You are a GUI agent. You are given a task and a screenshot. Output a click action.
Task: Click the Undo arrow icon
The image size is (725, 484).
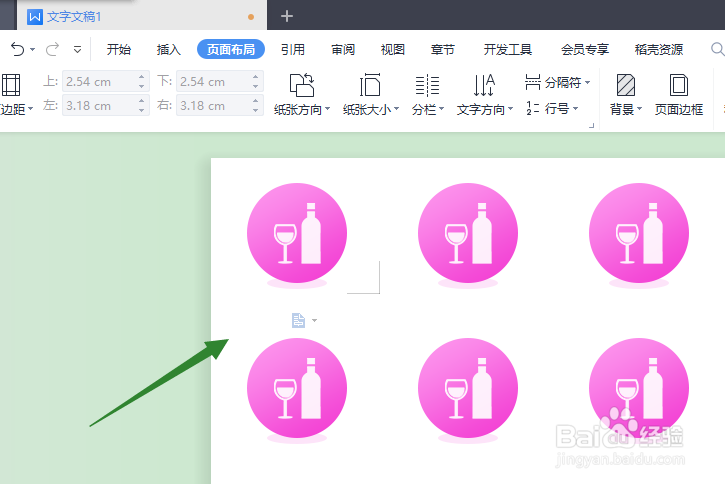click(x=17, y=49)
